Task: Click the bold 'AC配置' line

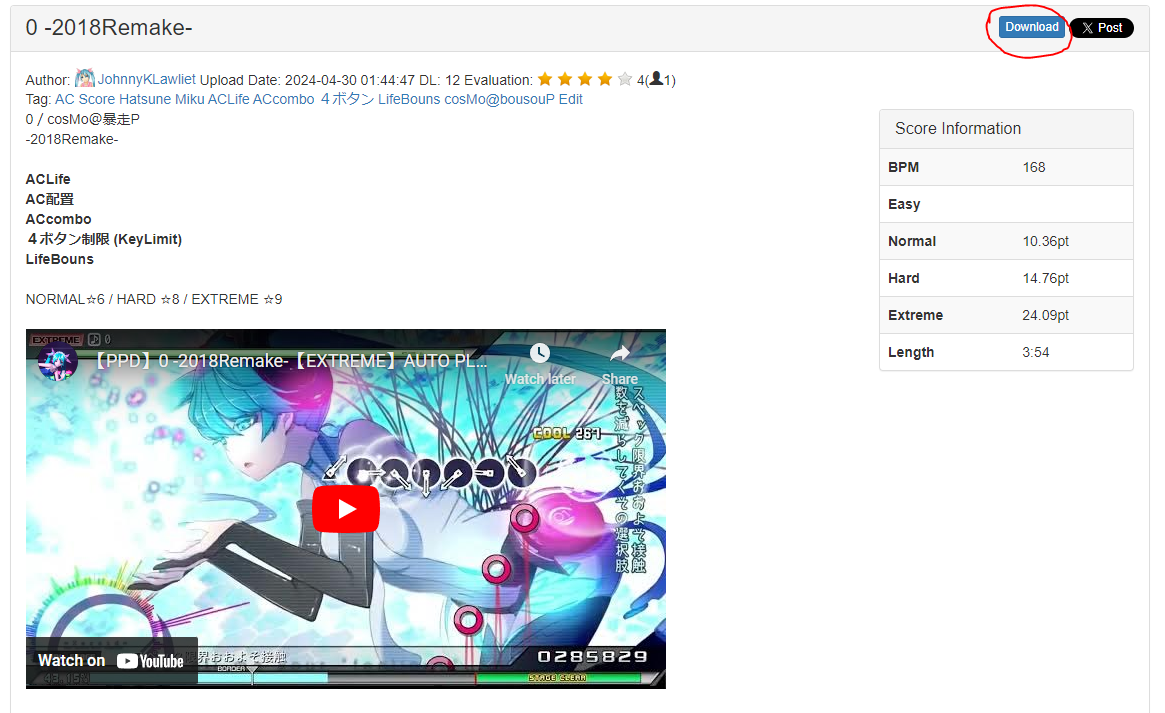Action: click(x=50, y=199)
